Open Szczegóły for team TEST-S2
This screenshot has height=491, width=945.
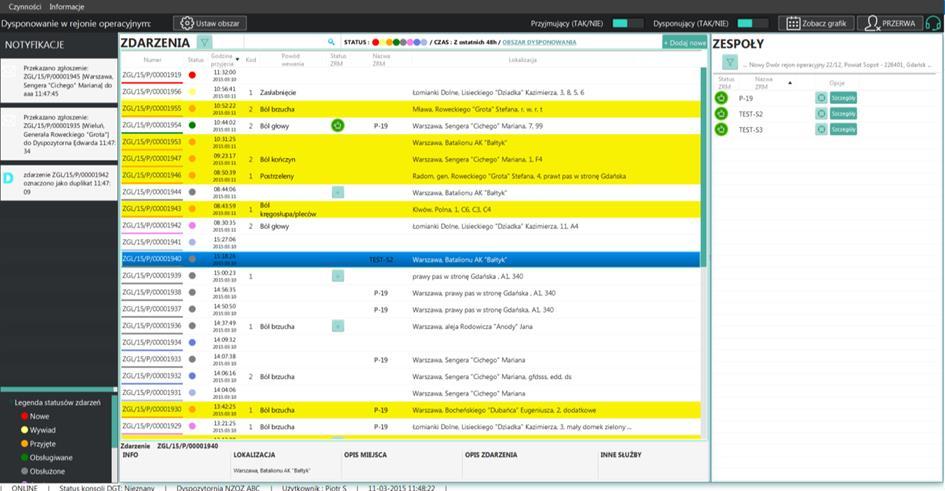[x=843, y=113]
